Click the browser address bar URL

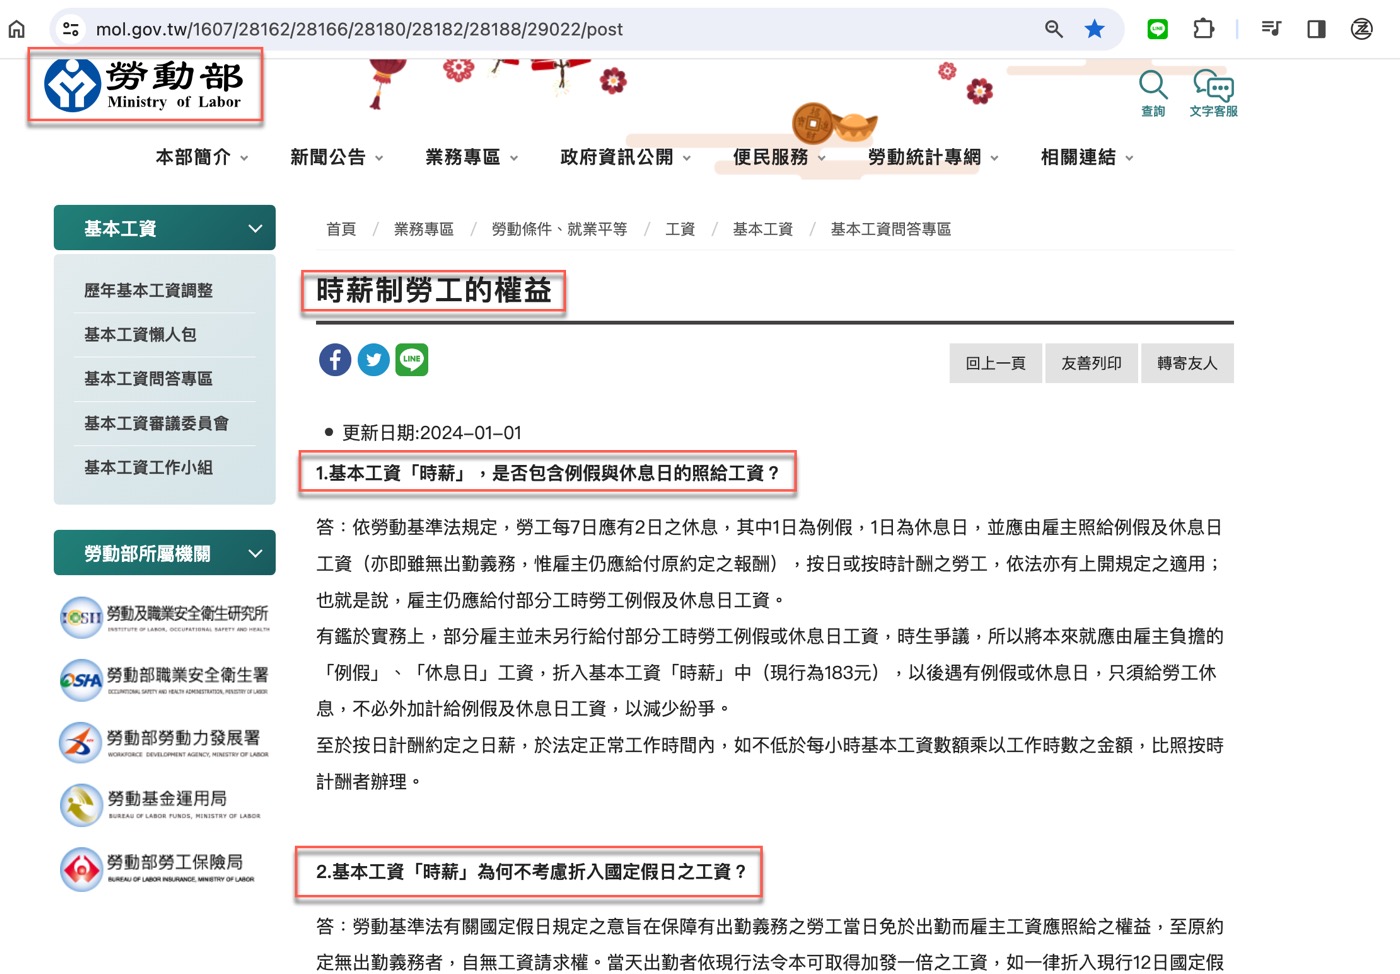coord(359,29)
